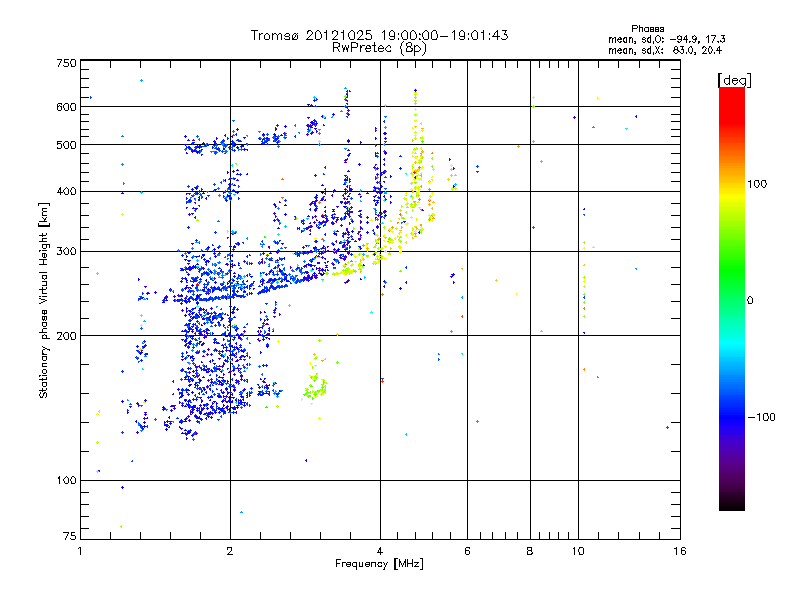Click the colorbar '100' tick label

tap(757, 184)
